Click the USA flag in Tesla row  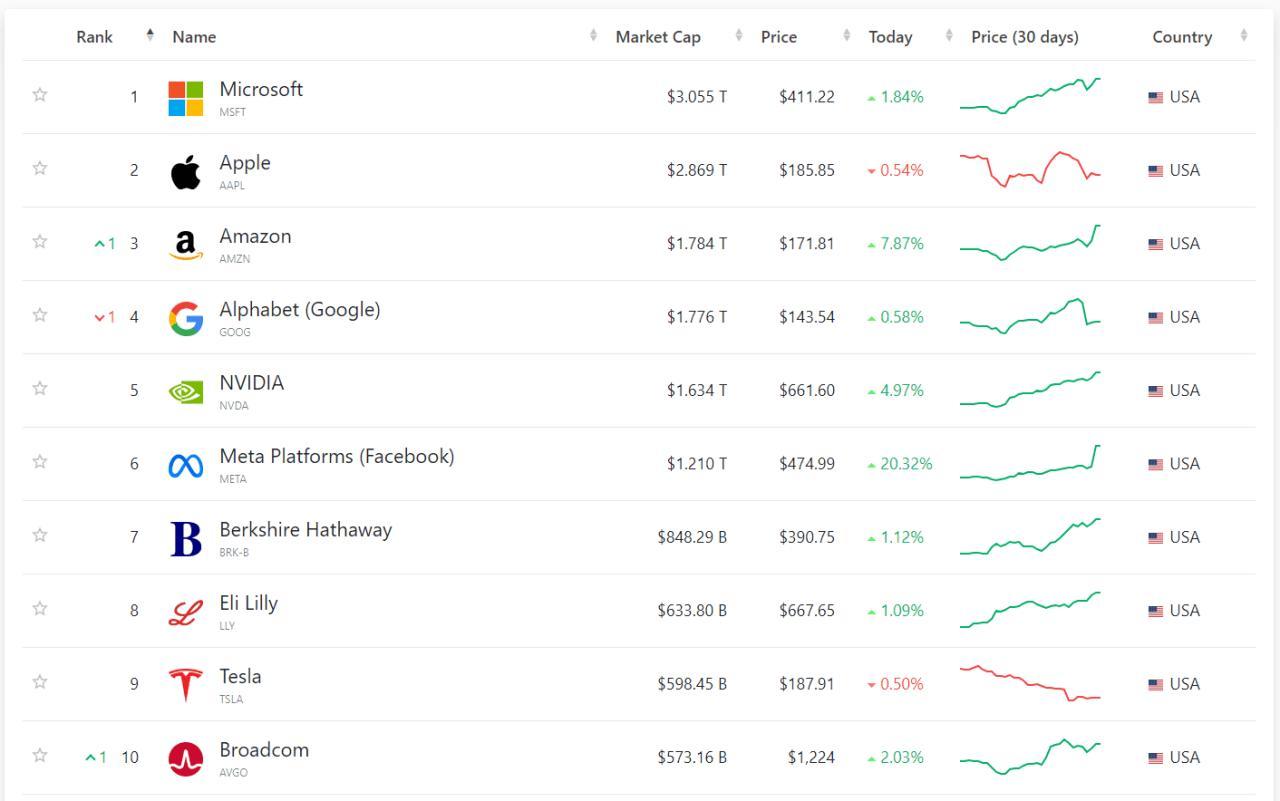[1156, 685]
